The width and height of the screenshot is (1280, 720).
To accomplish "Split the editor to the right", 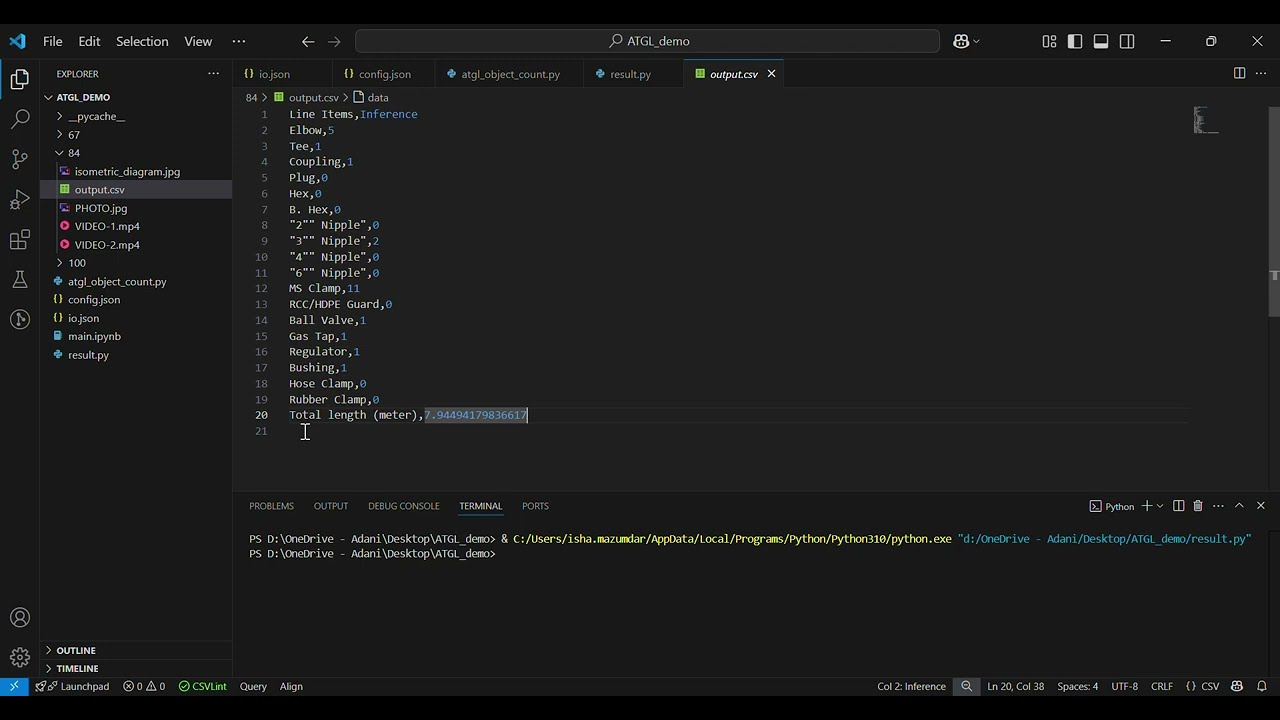I will coord(1239,74).
